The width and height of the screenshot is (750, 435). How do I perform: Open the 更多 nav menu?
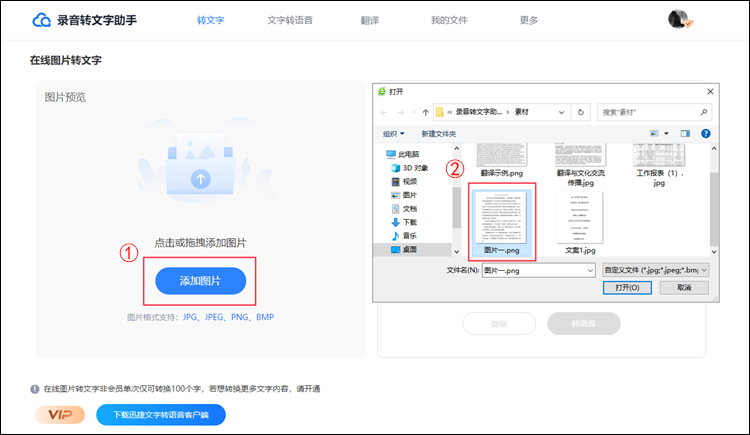(x=529, y=20)
